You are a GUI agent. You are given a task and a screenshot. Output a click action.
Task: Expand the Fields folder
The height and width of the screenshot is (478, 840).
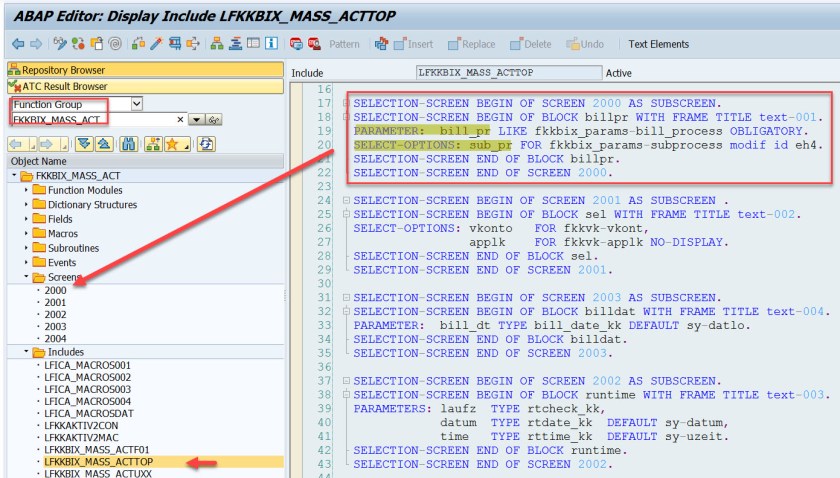tap(26, 219)
